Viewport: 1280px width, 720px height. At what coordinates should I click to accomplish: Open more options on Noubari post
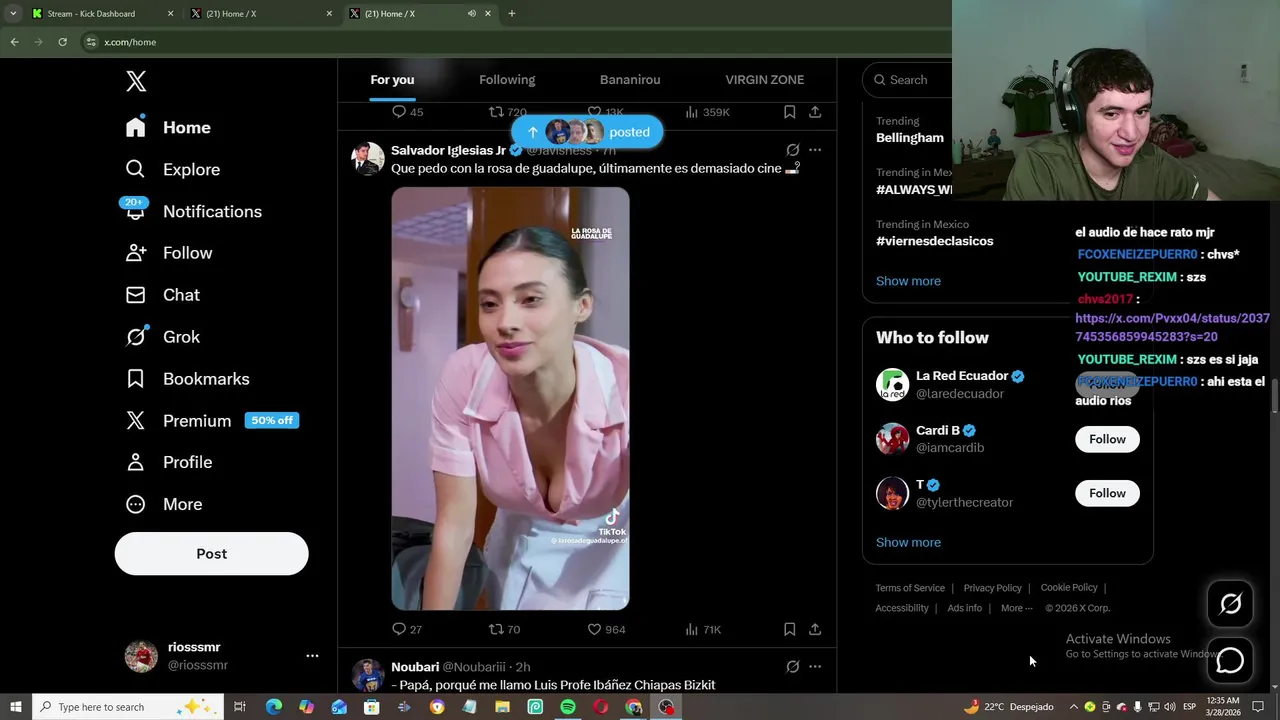click(x=815, y=666)
